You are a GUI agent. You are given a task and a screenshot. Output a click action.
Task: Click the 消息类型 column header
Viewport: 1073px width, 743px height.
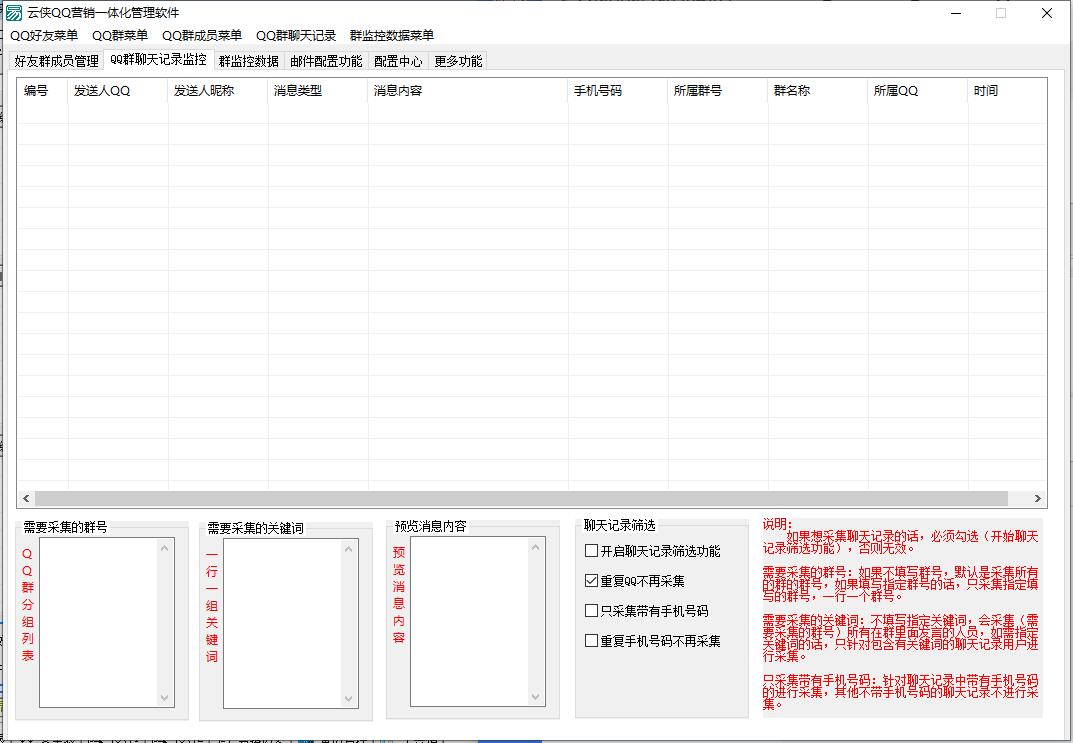[x=318, y=90]
